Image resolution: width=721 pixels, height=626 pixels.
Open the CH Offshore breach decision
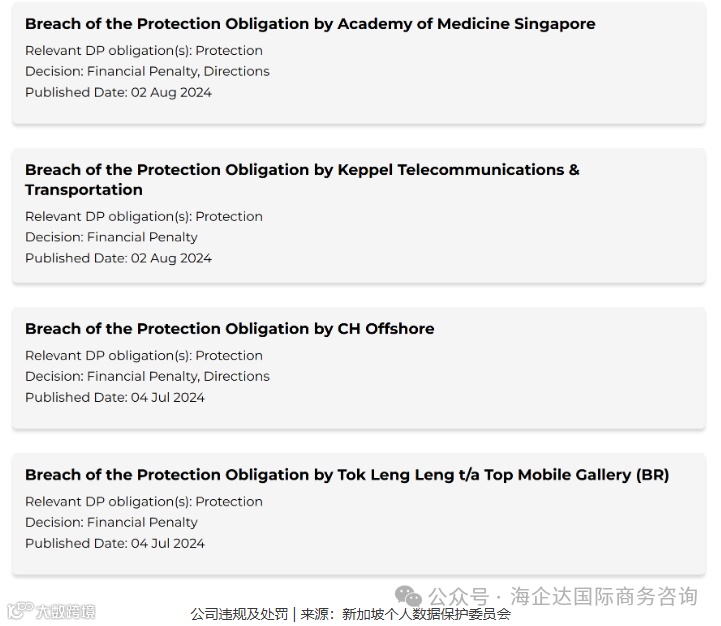click(230, 329)
